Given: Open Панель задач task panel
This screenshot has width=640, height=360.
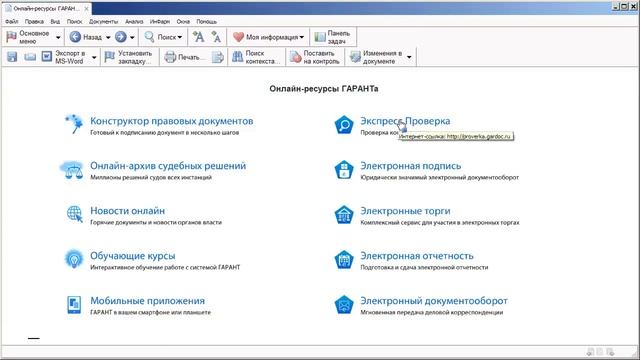Looking at the screenshot, I should [333, 37].
